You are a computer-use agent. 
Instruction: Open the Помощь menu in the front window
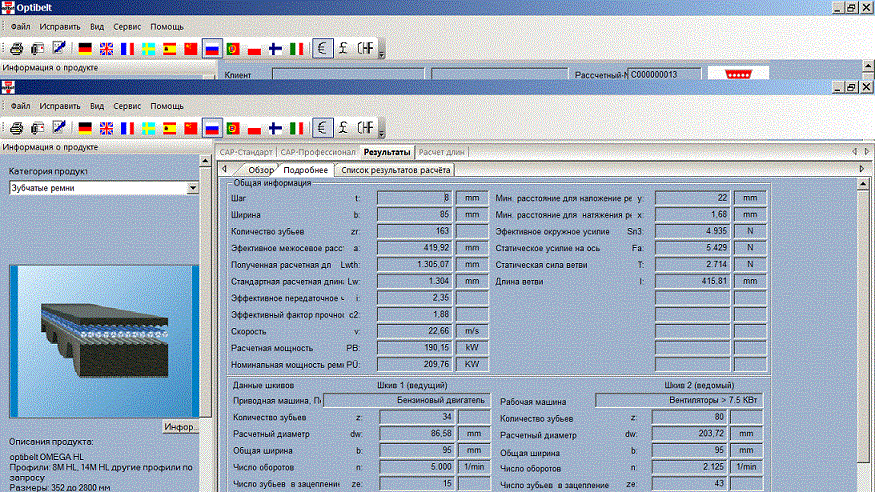pos(167,106)
